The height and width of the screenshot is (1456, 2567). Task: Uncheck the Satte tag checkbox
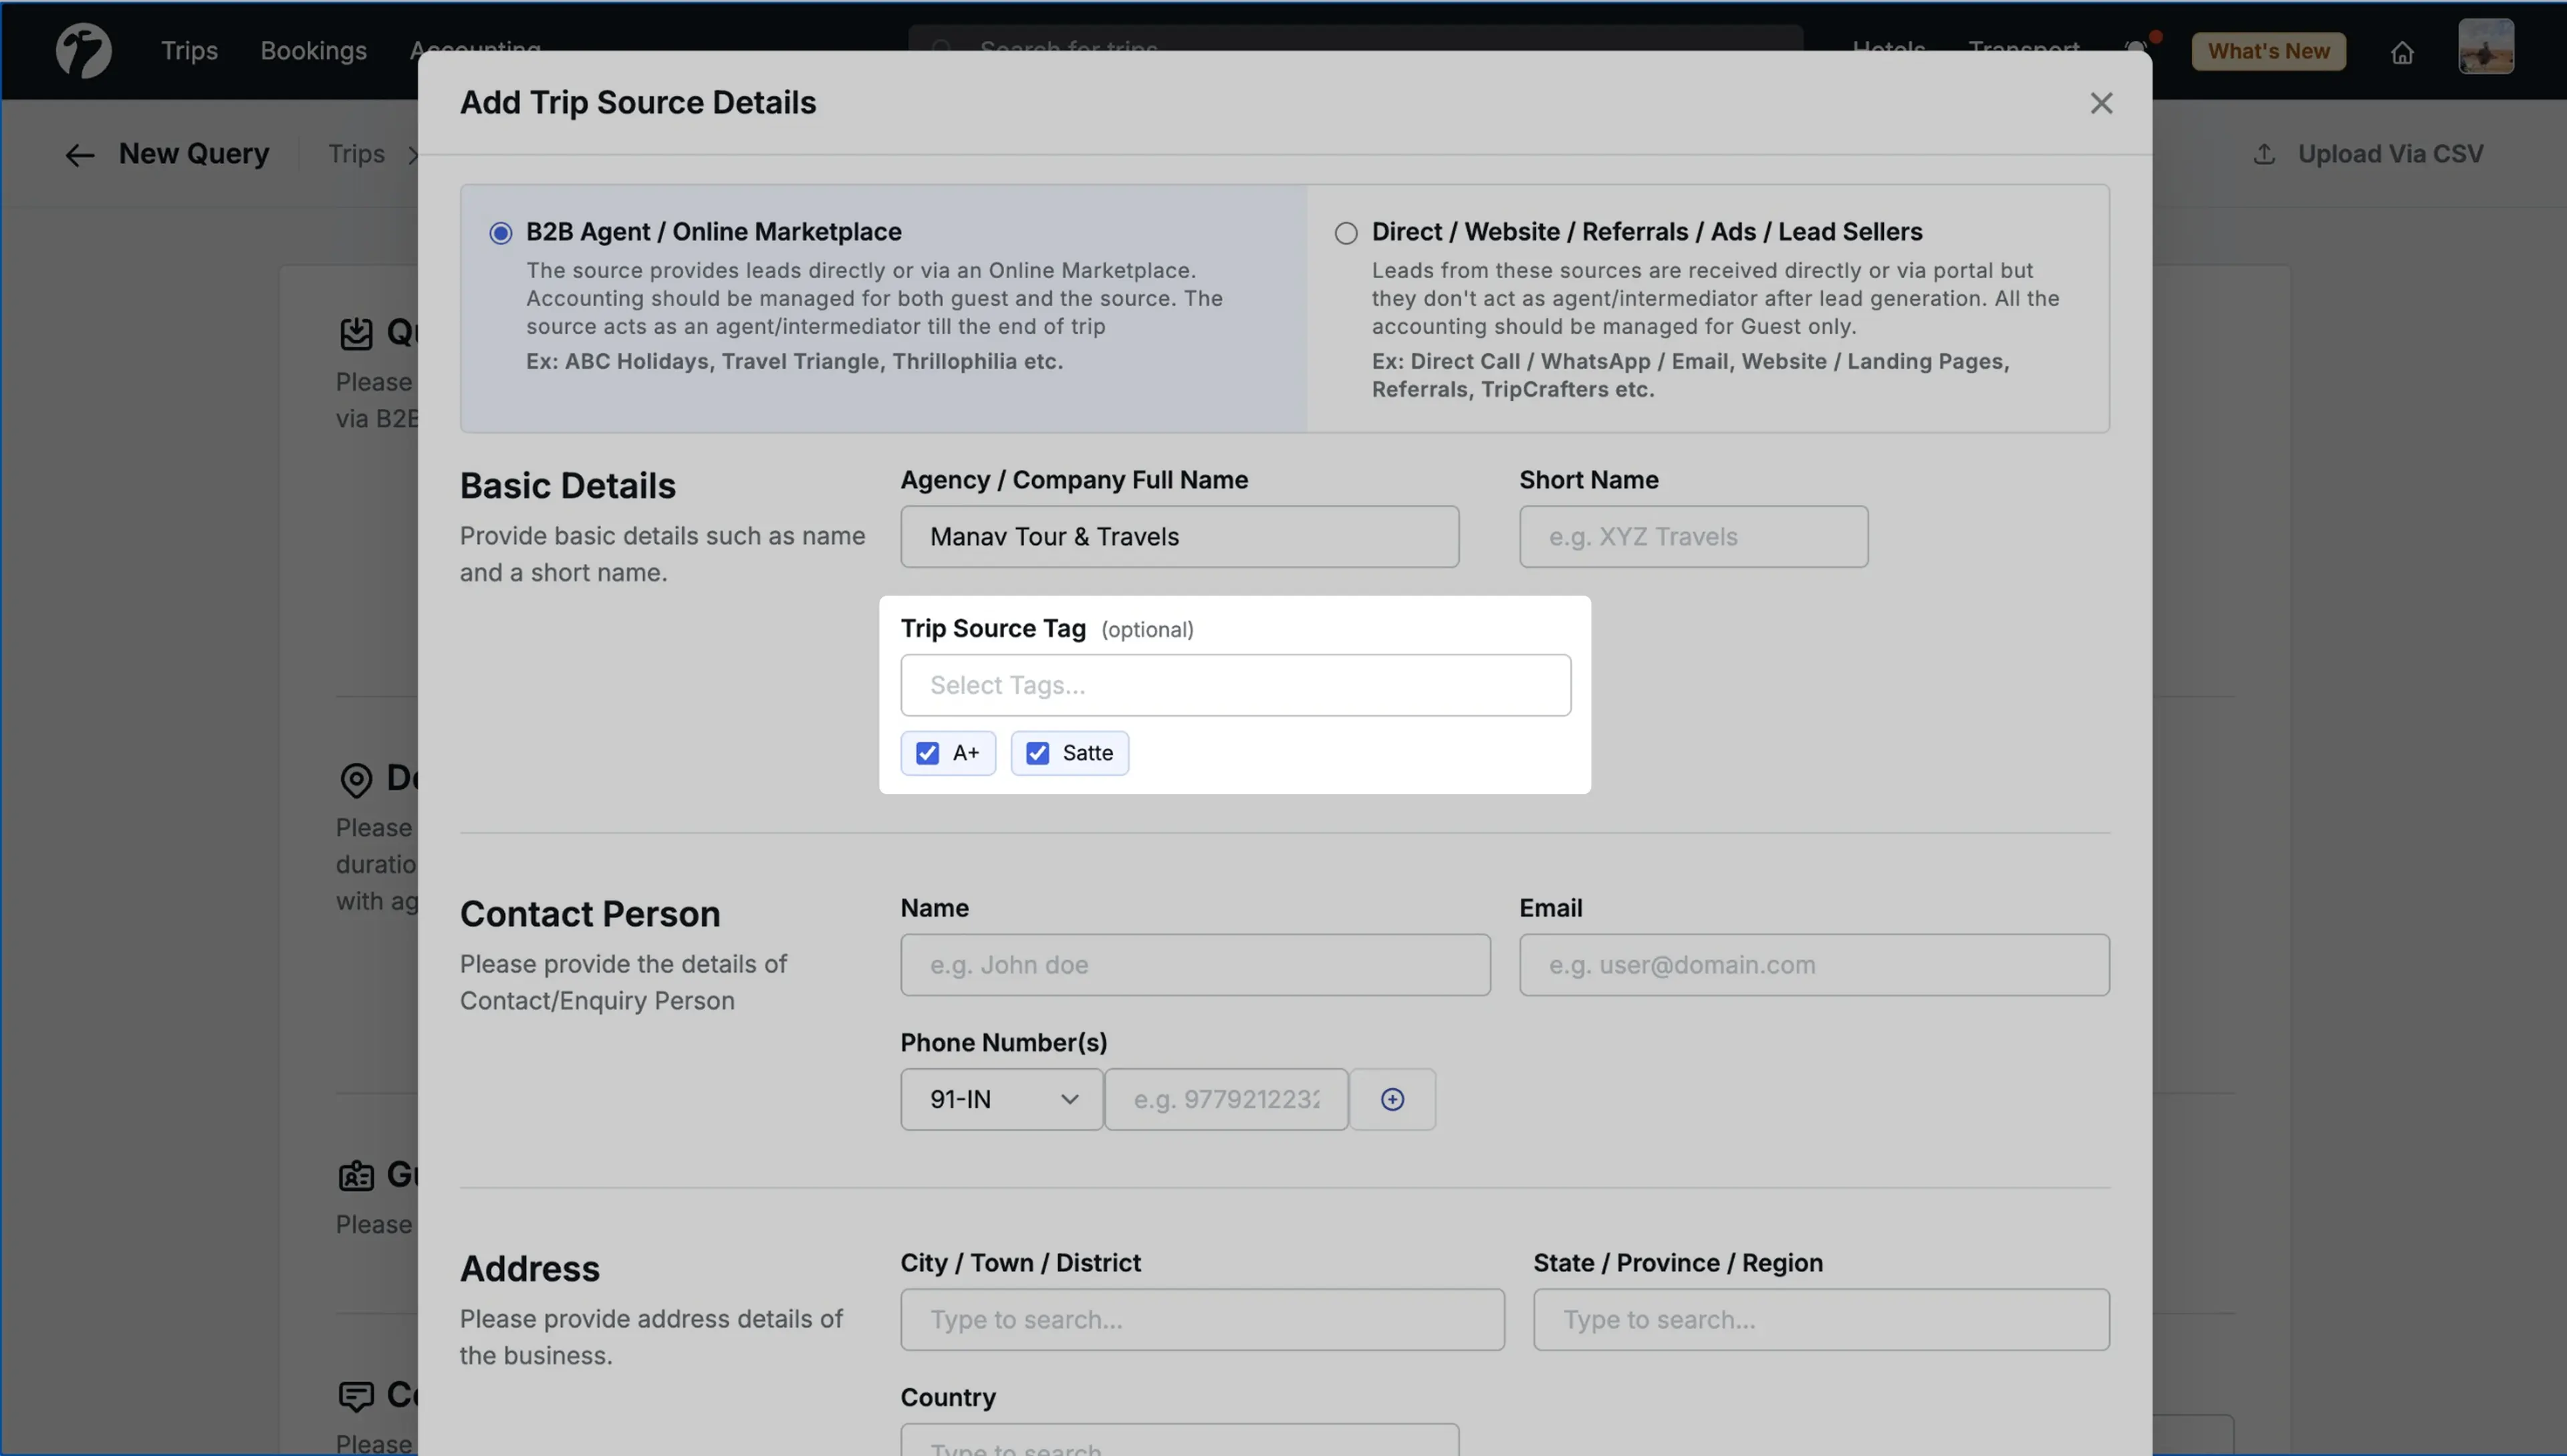(x=1038, y=753)
